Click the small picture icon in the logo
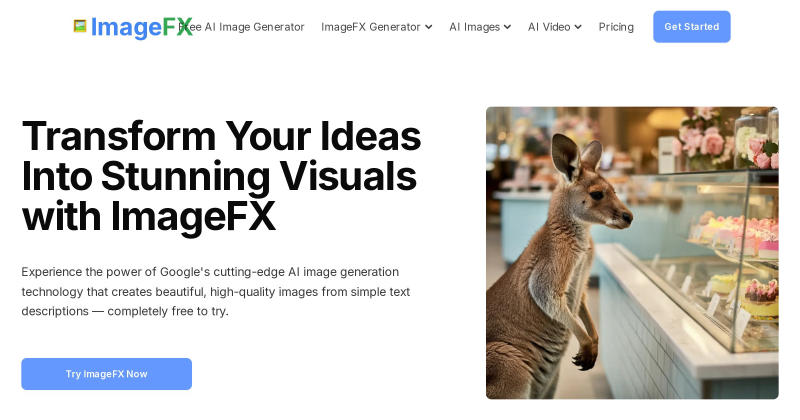The image size is (800, 420). tap(80, 26)
